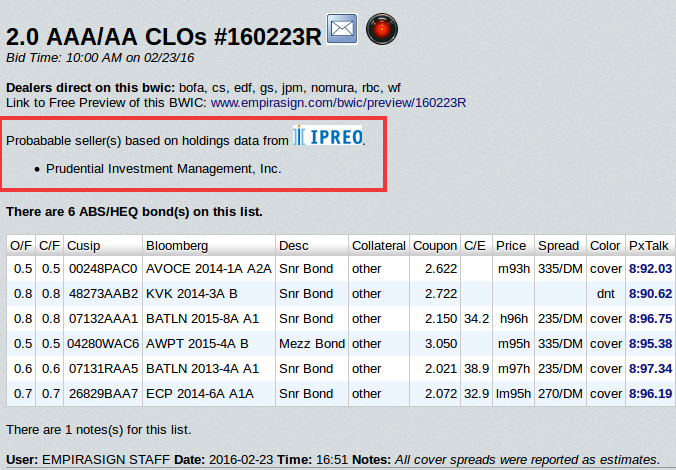676x470 pixels.
Task: Click the C/F column header
Action: tap(50, 245)
